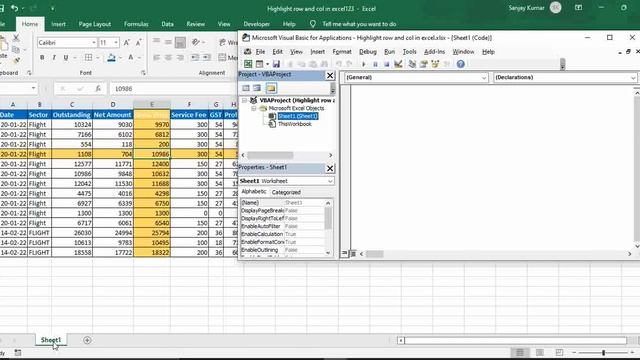Image resolution: width=640 pixels, height=360 pixels.
Task: Open the (Declarations) procedure dropdown
Action: [x=633, y=78]
